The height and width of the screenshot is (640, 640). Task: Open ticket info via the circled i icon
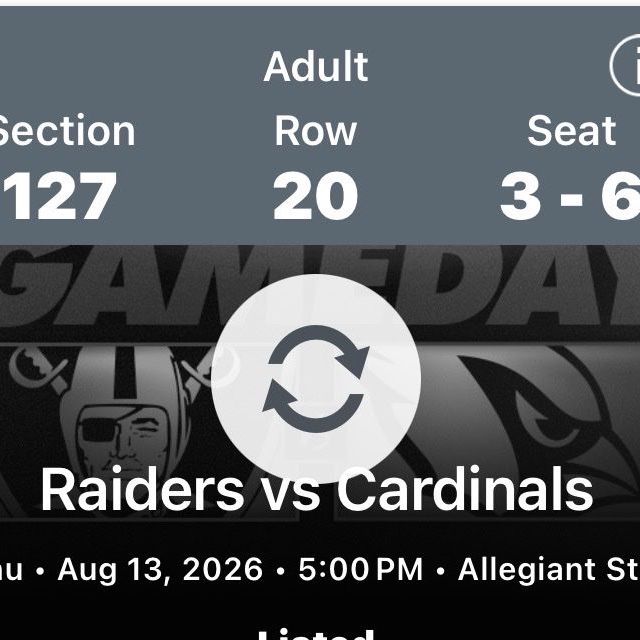point(625,65)
